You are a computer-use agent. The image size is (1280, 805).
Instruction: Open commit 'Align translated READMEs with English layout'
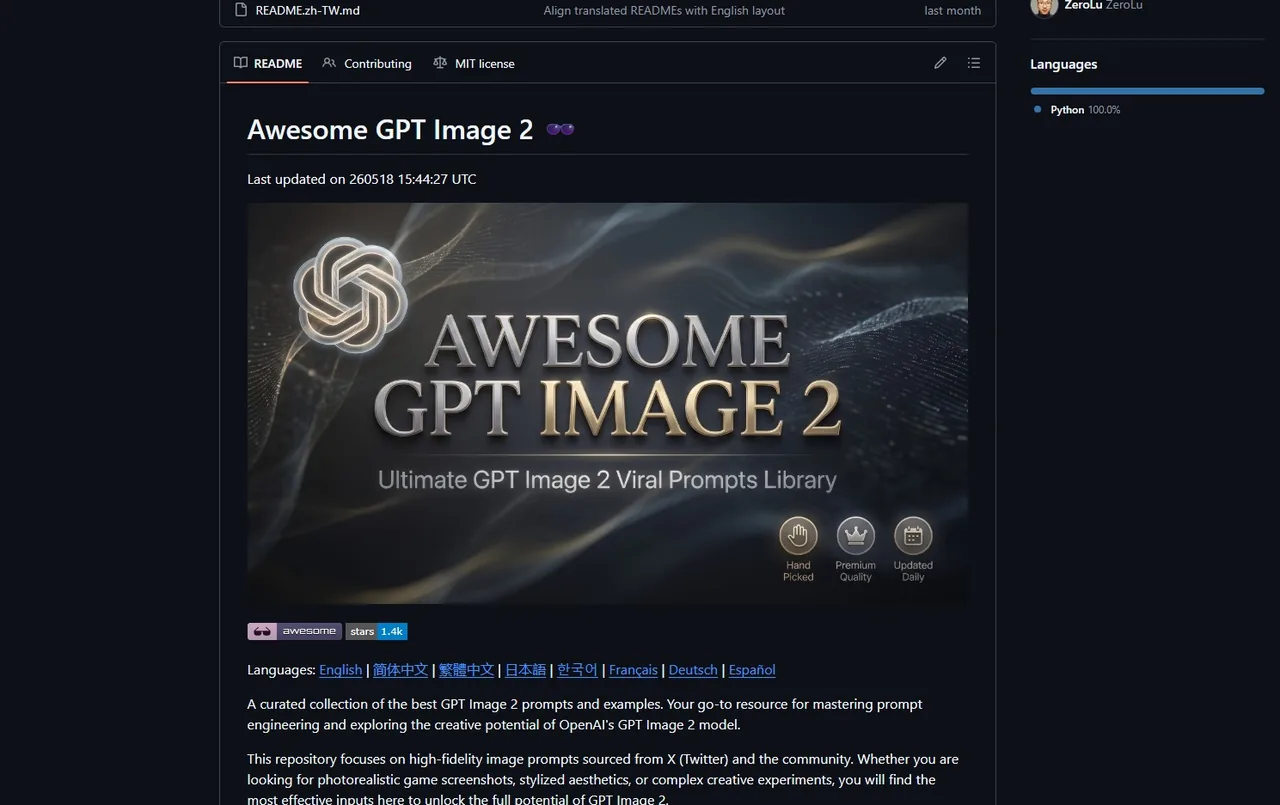pos(664,10)
